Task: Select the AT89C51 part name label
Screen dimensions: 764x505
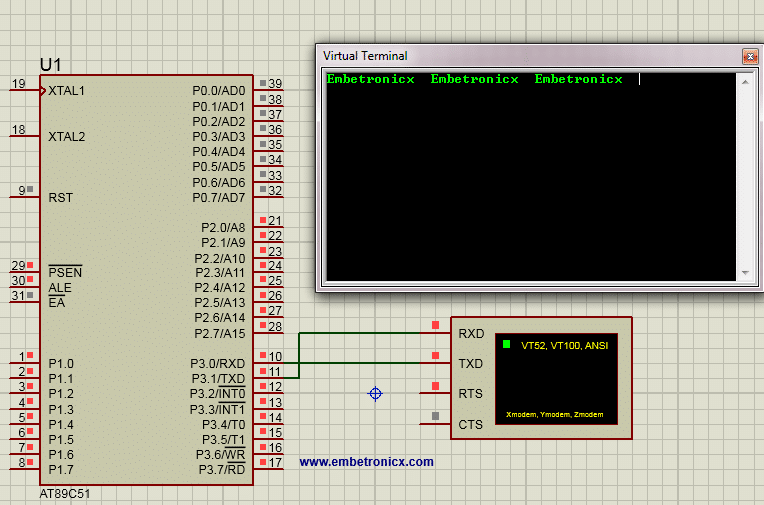Action: [65, 494]
